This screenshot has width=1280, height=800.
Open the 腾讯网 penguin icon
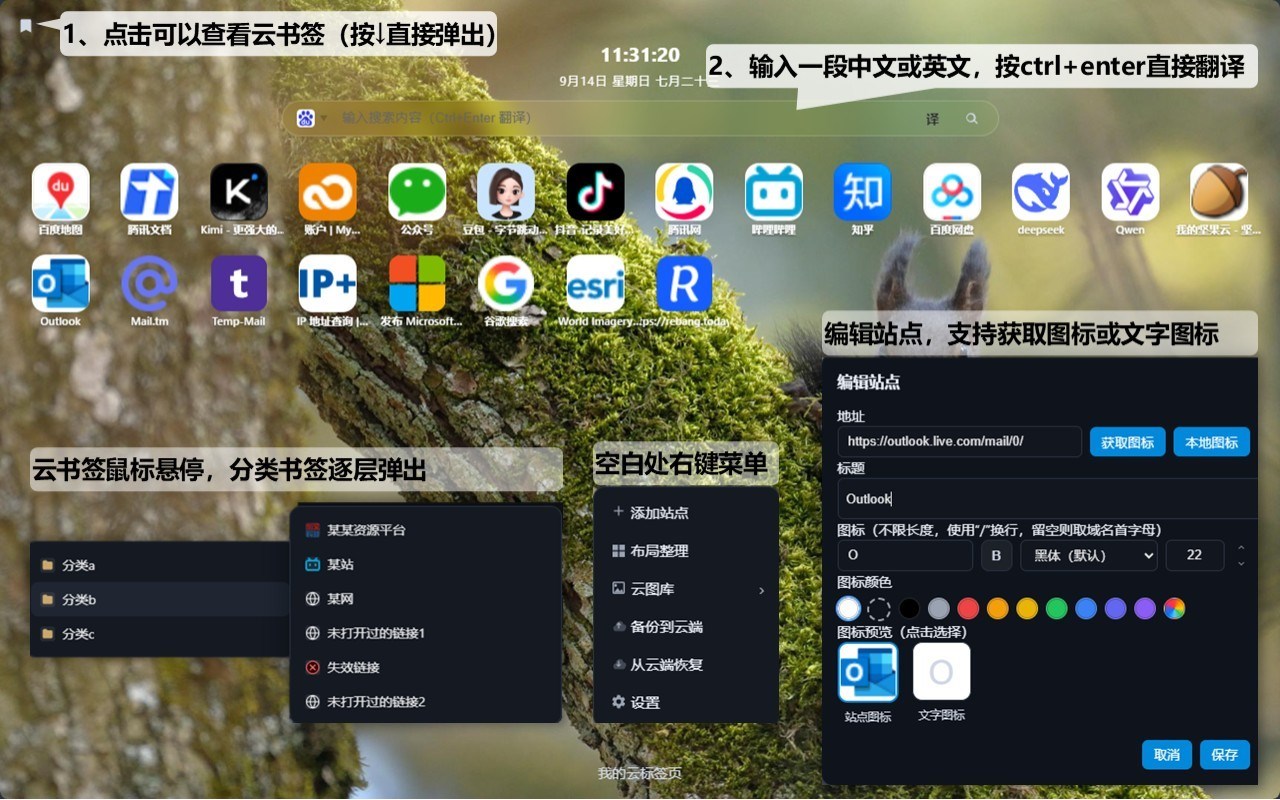point(684,192)
